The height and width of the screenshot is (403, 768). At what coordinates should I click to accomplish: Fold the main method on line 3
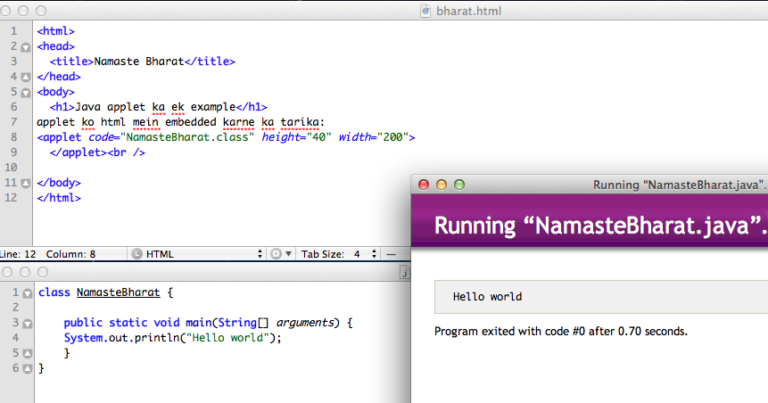point(26,323)
